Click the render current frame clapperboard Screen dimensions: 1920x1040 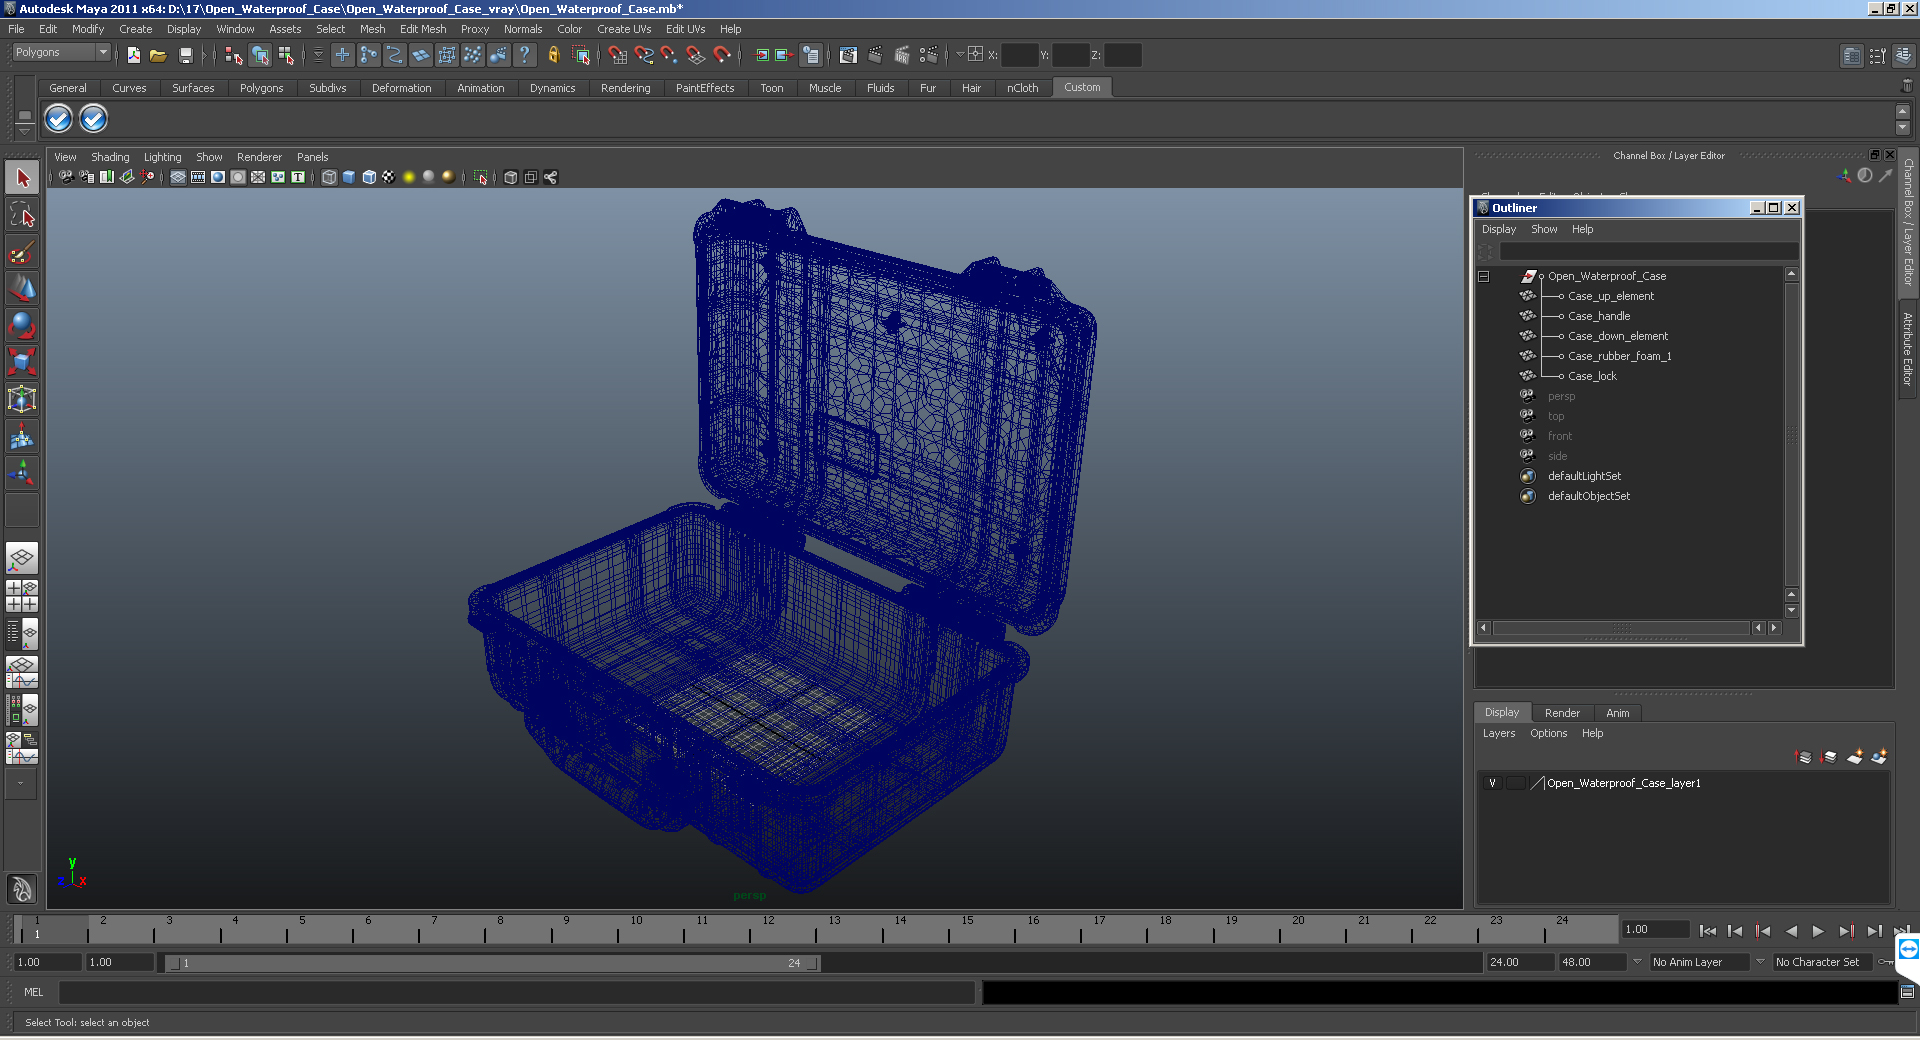(x=875, y=55)
